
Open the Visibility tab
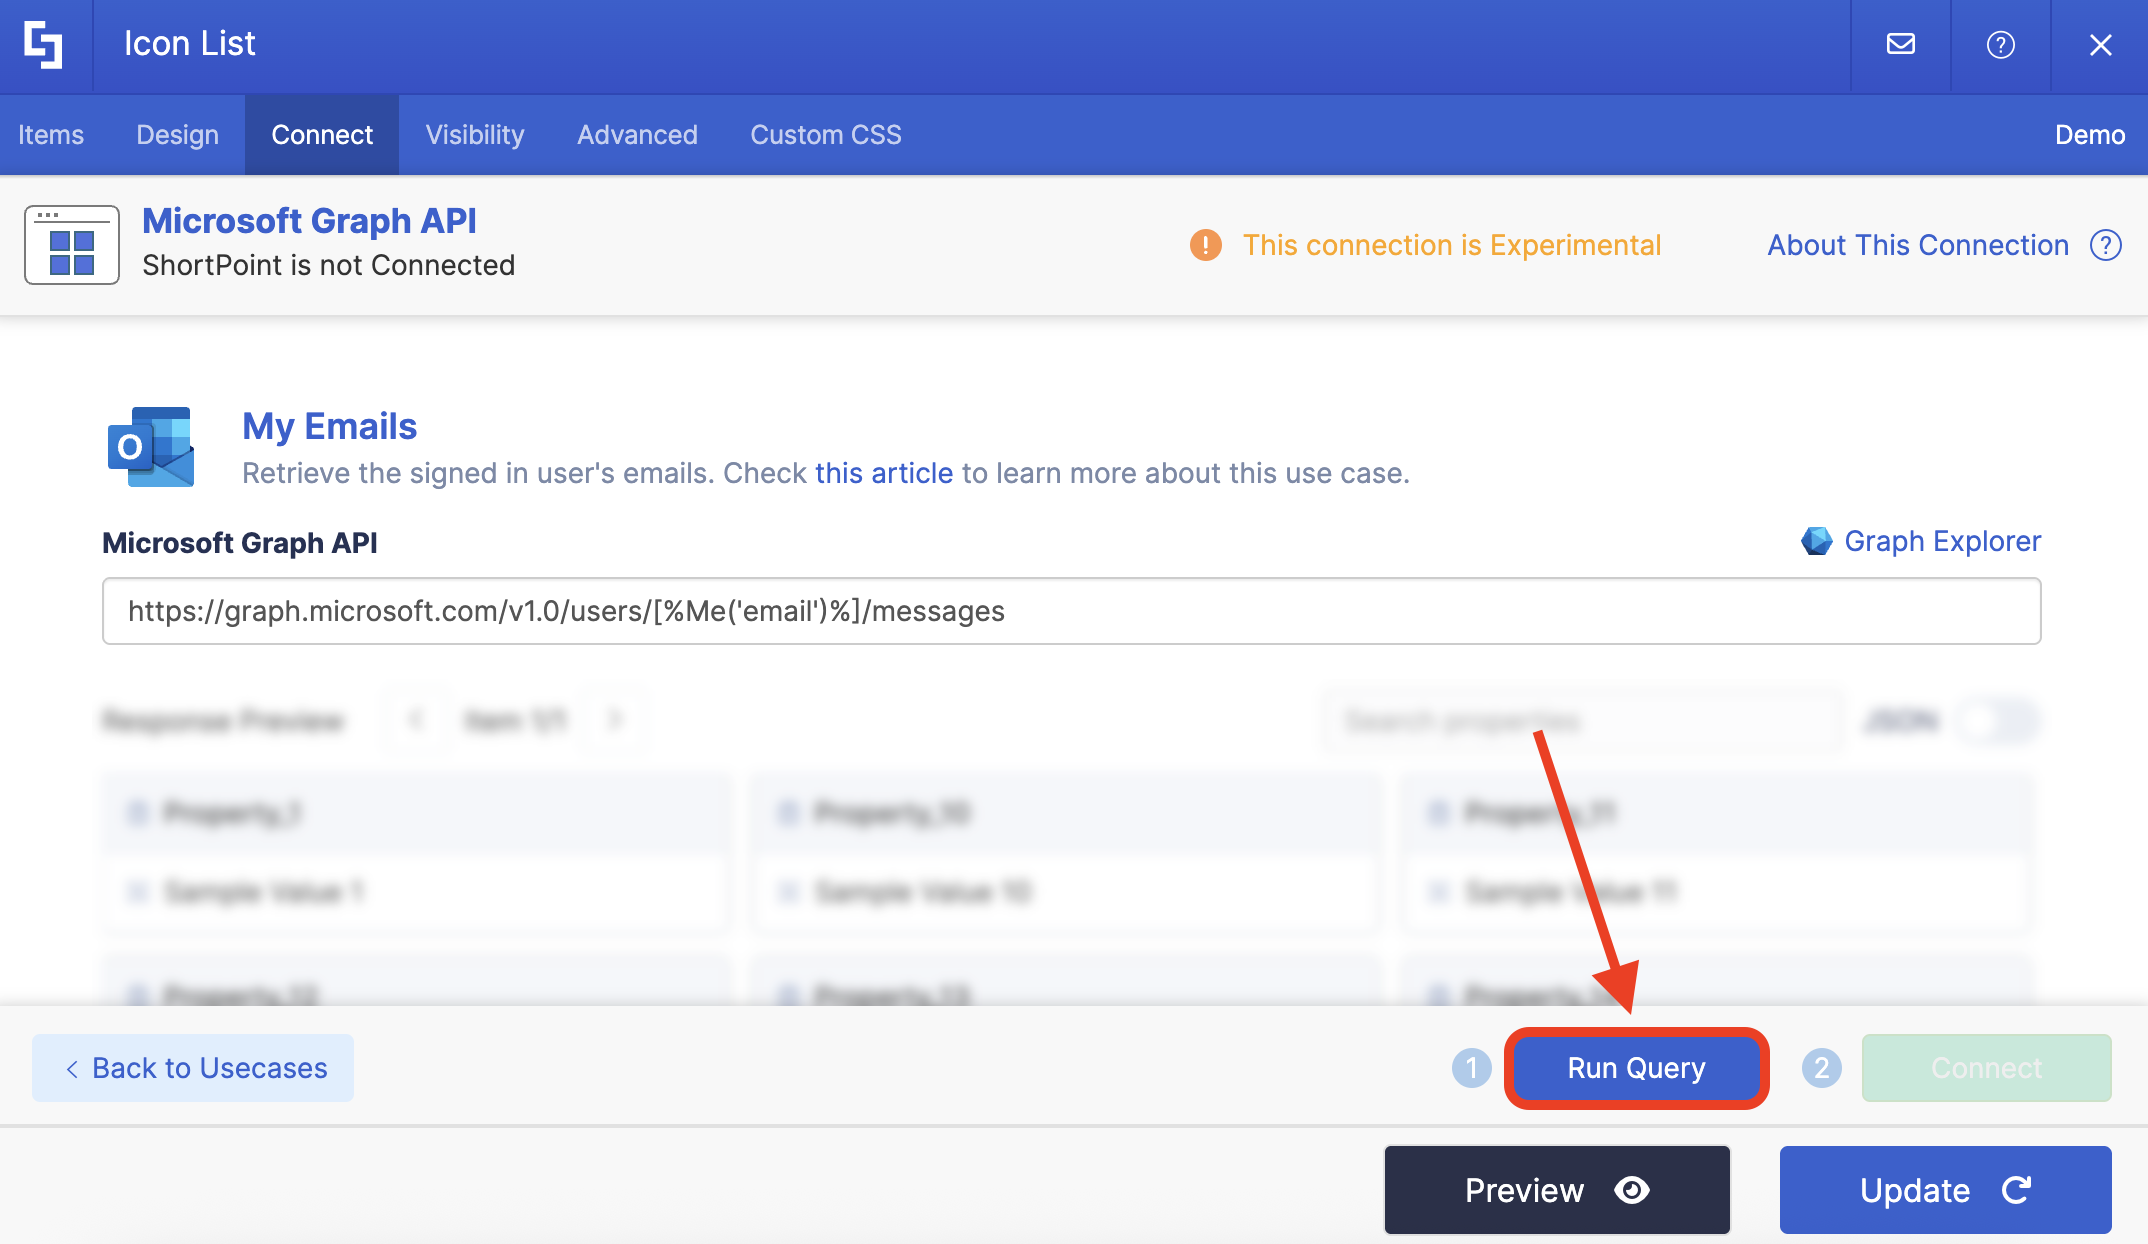[x=474, y=135]
